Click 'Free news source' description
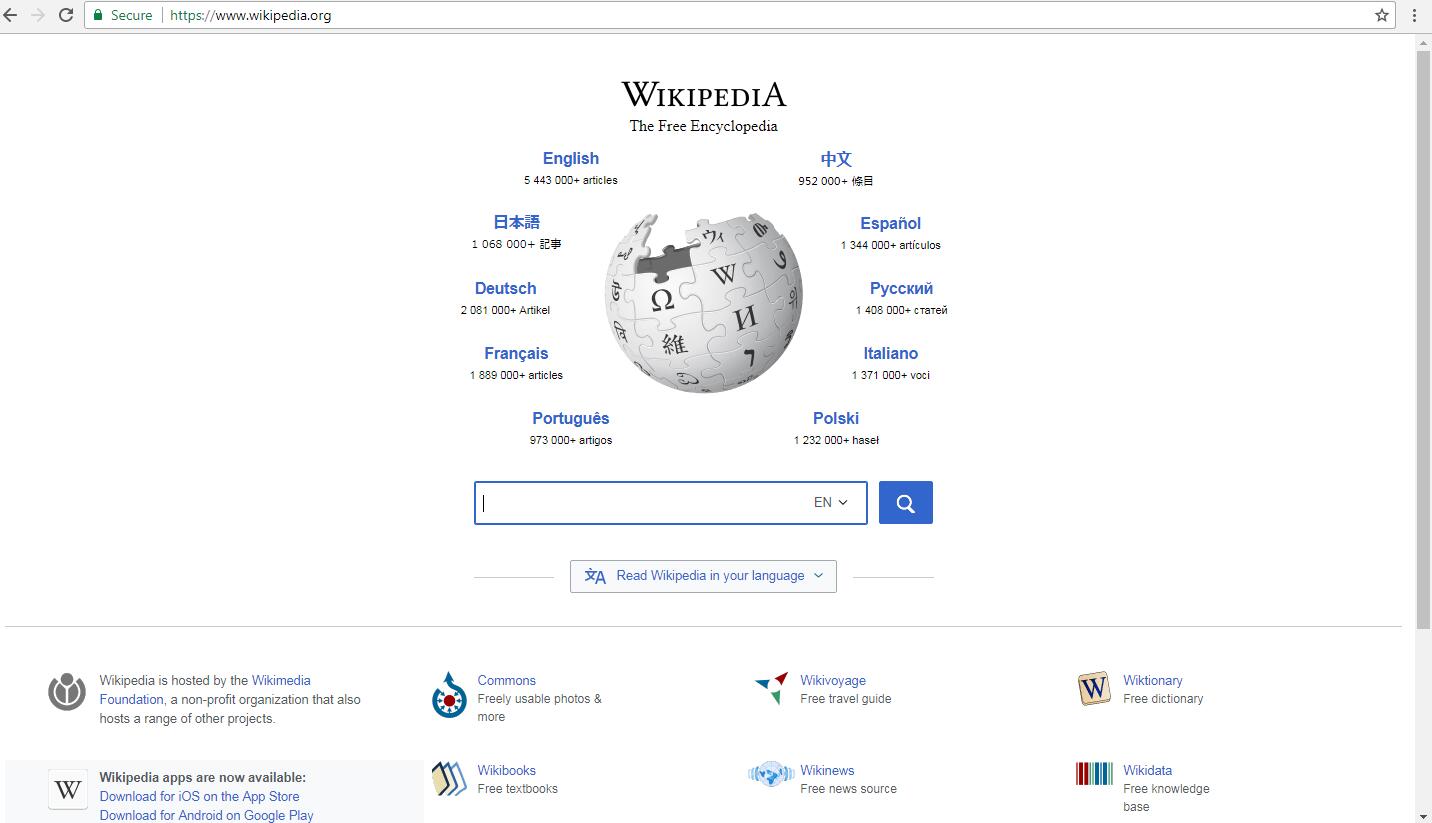 (849, 789)
